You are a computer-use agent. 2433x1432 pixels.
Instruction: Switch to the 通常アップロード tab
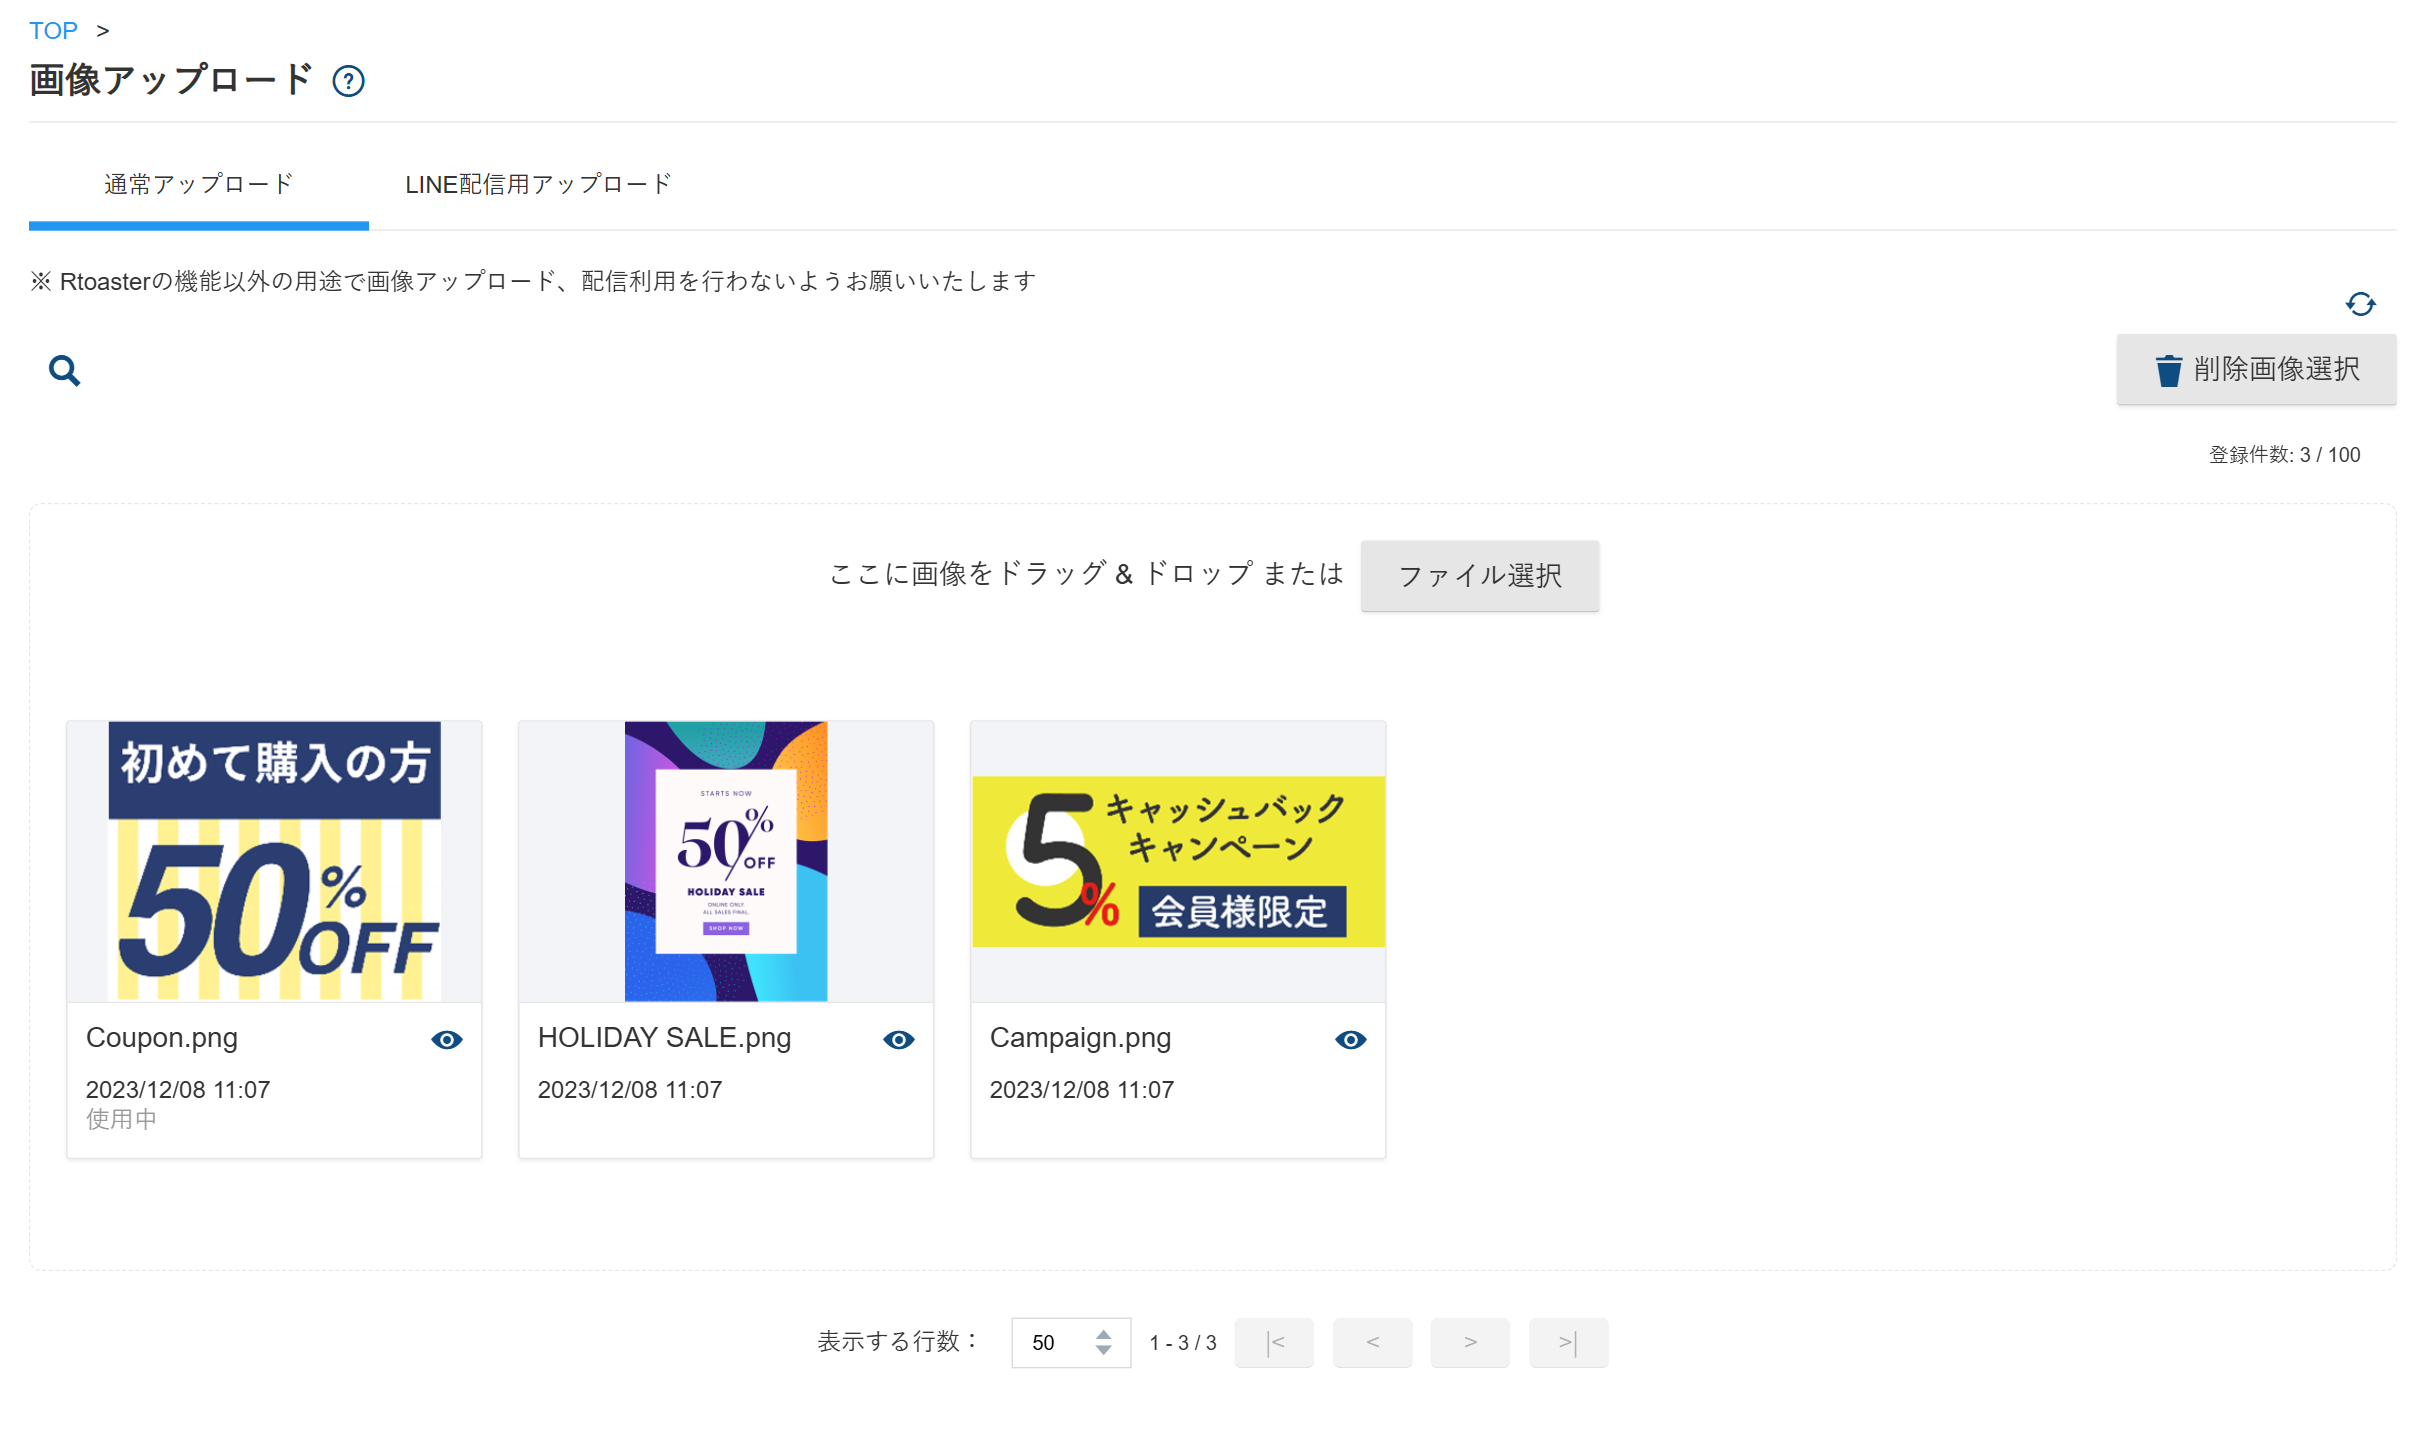tap(199, 185)
